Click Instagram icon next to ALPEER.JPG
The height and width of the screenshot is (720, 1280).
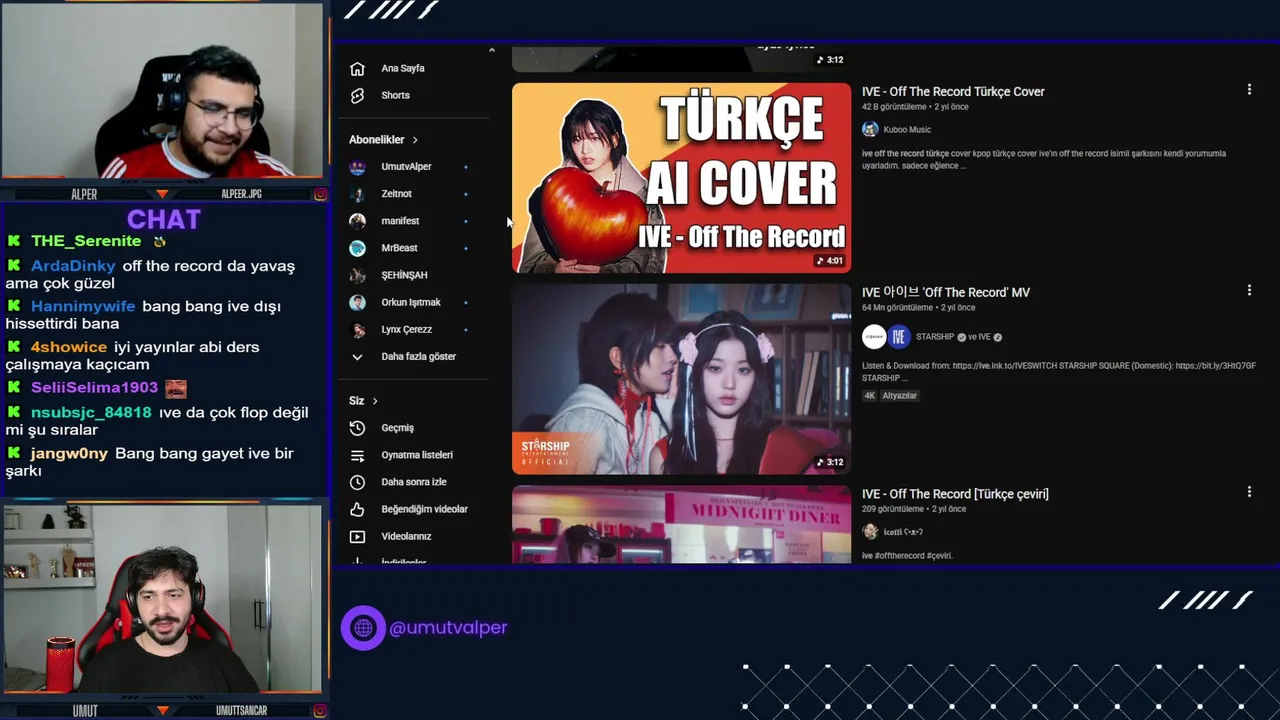tap(320, 194)
